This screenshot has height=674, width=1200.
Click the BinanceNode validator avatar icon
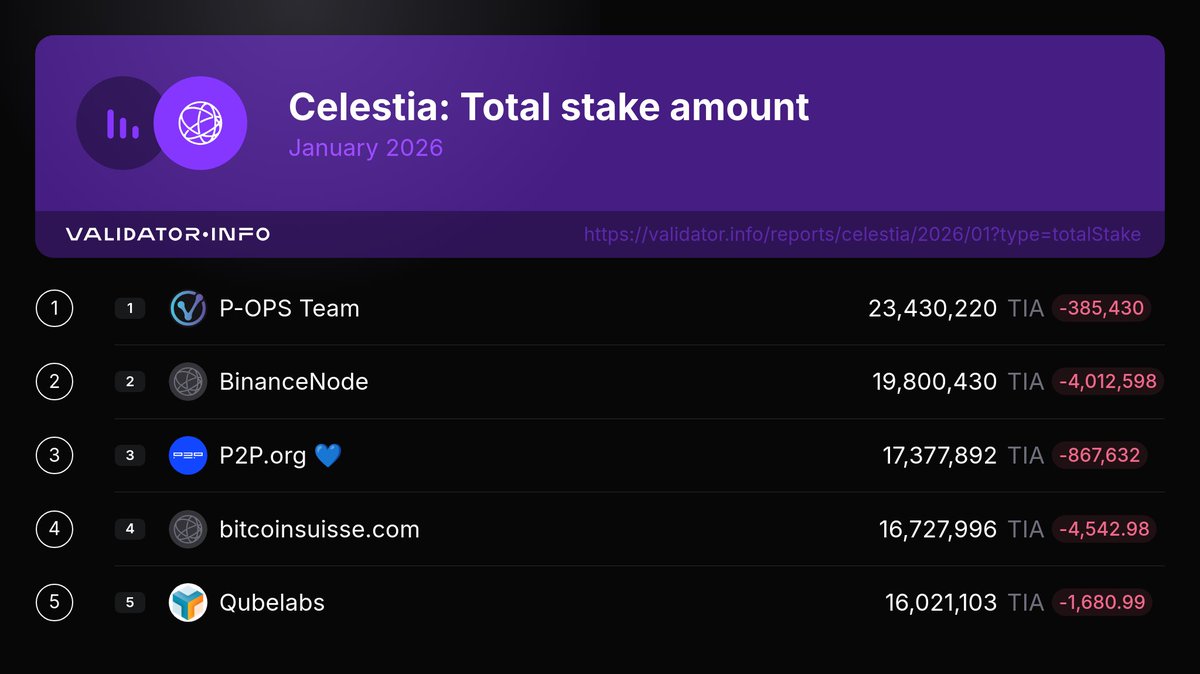pyautogui.click(x=188, y=382)
